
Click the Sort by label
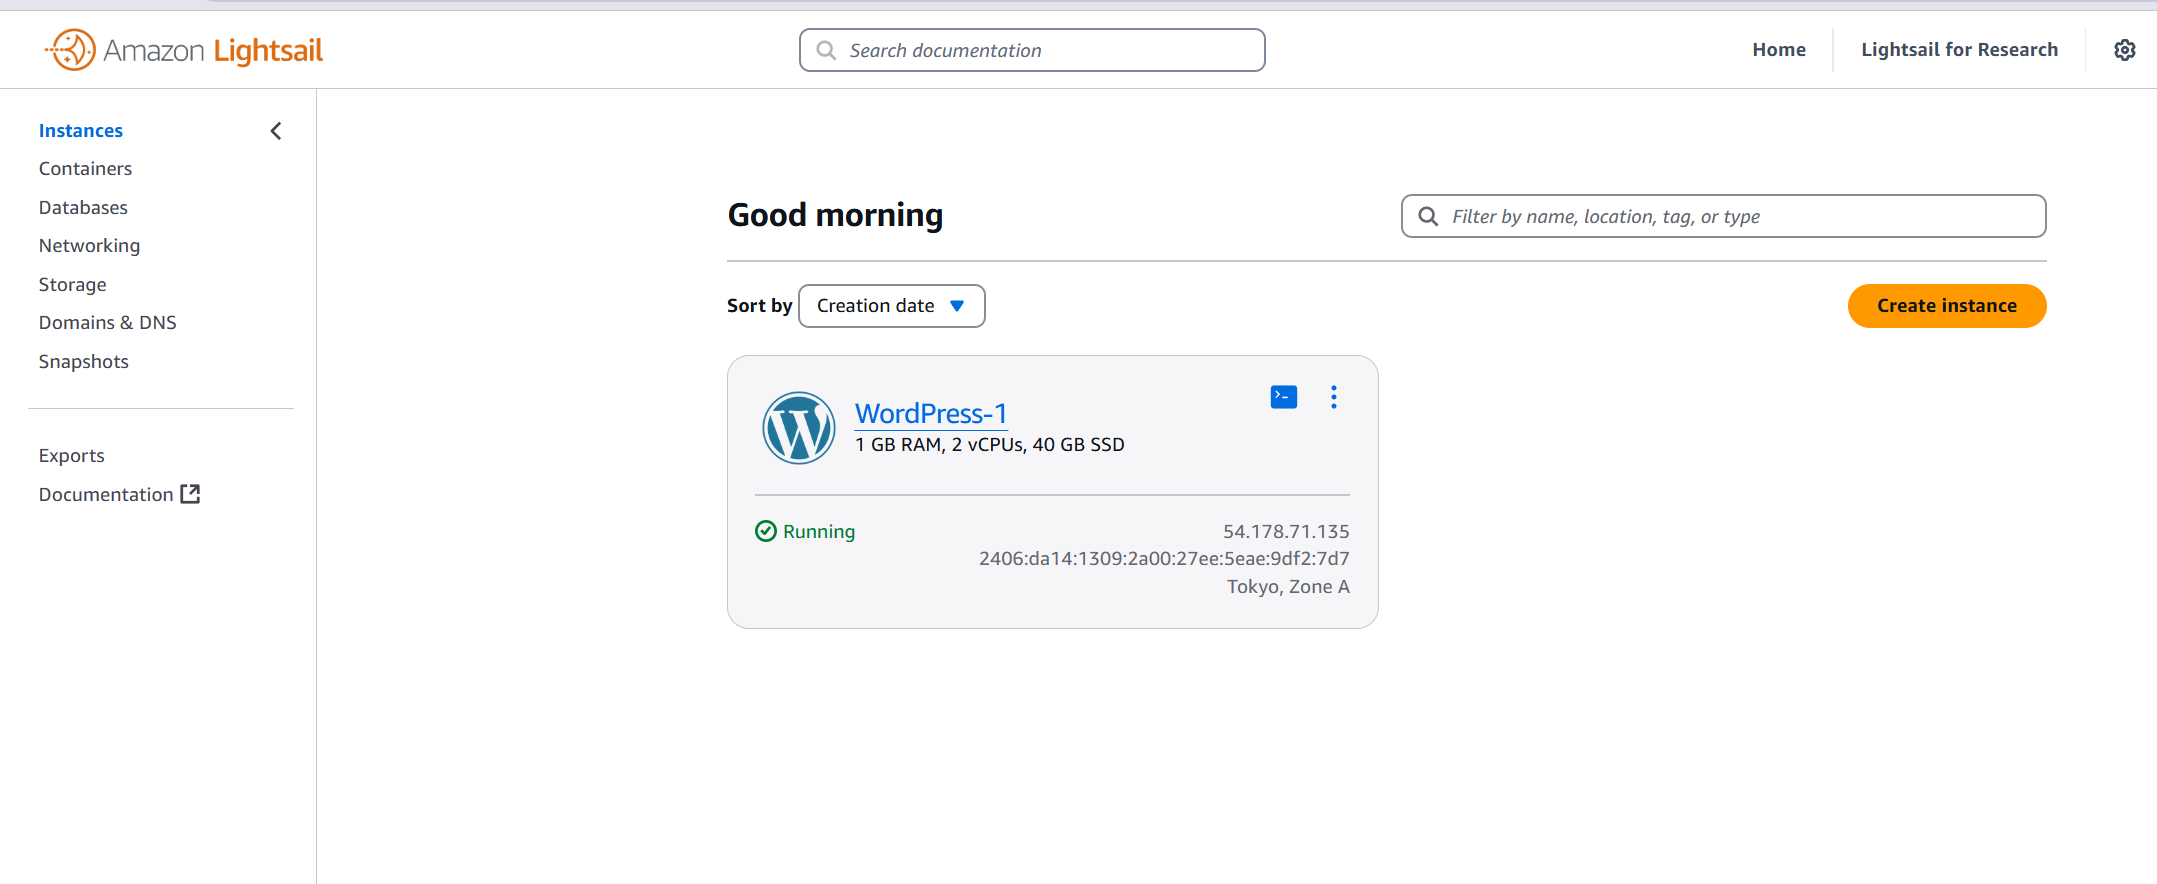pyautogui.click(x=759, y=306)
